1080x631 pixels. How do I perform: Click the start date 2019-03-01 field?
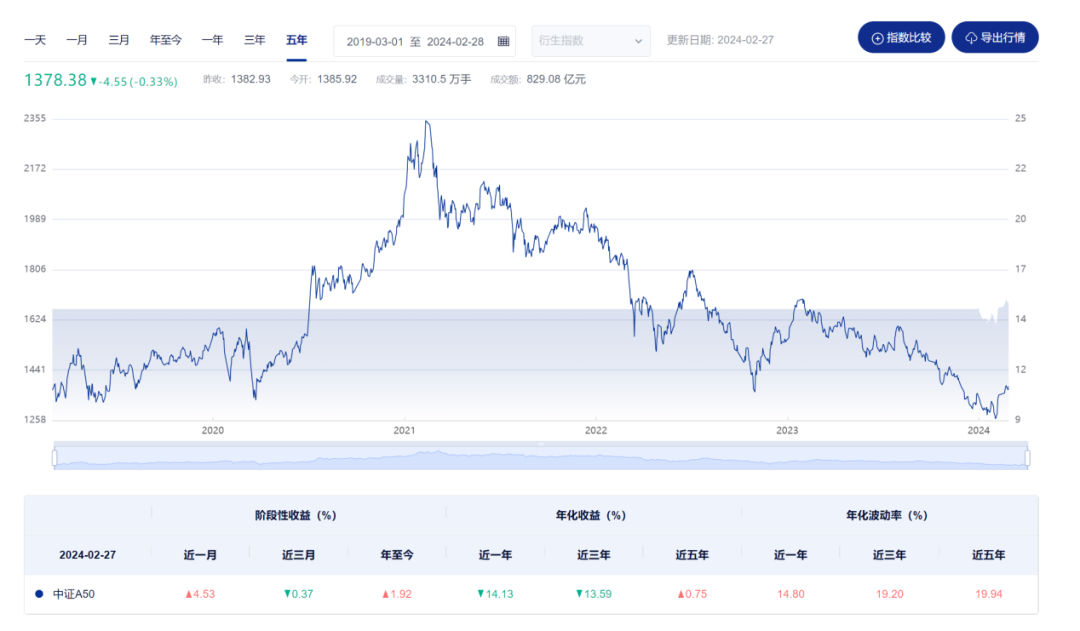372,41
